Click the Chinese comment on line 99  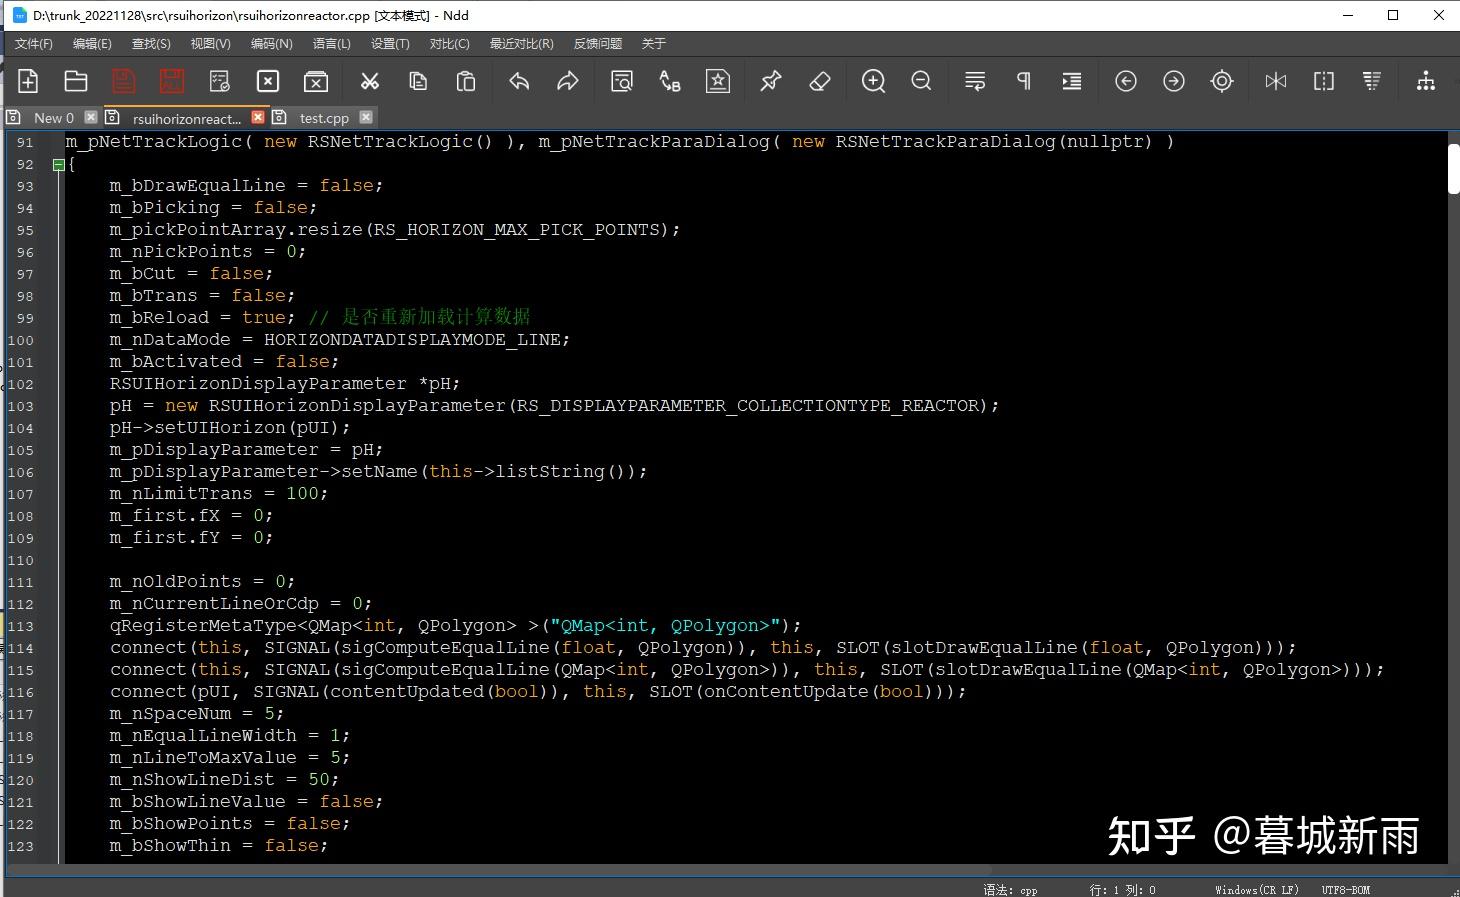[419, 317]
